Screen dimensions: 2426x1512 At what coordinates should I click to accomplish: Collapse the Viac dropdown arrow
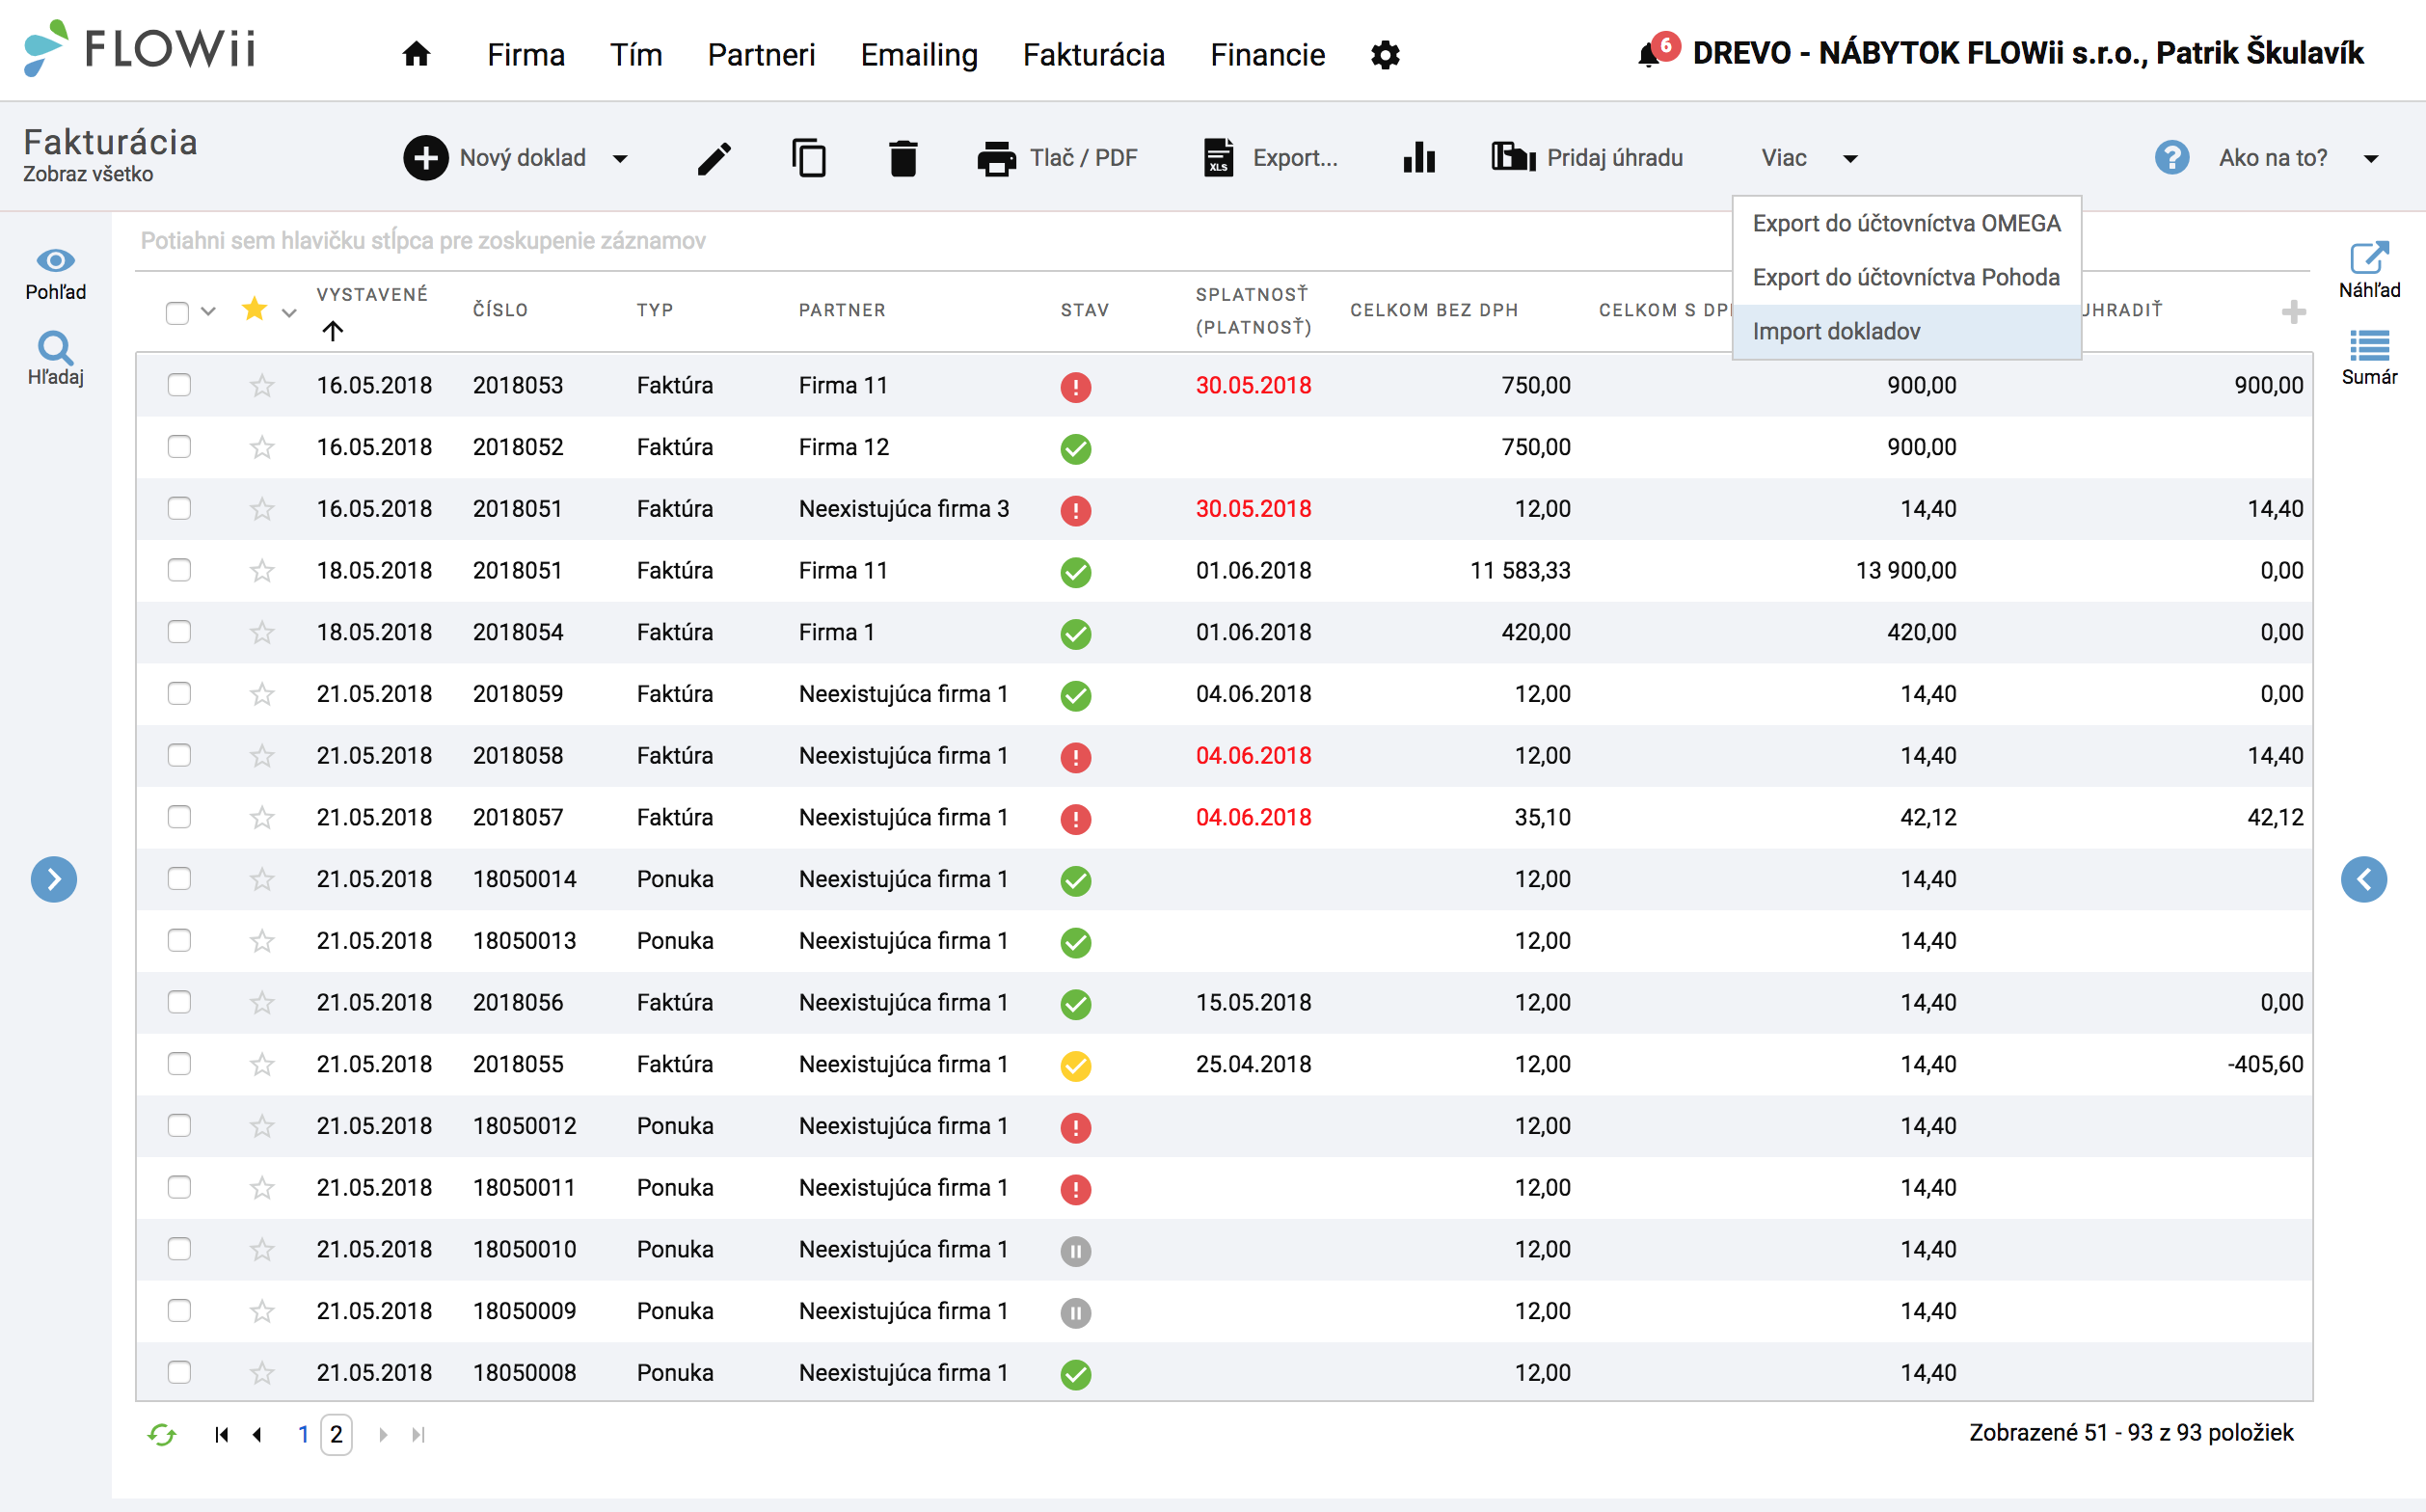pyautogui.click(x=1850, y=159)
